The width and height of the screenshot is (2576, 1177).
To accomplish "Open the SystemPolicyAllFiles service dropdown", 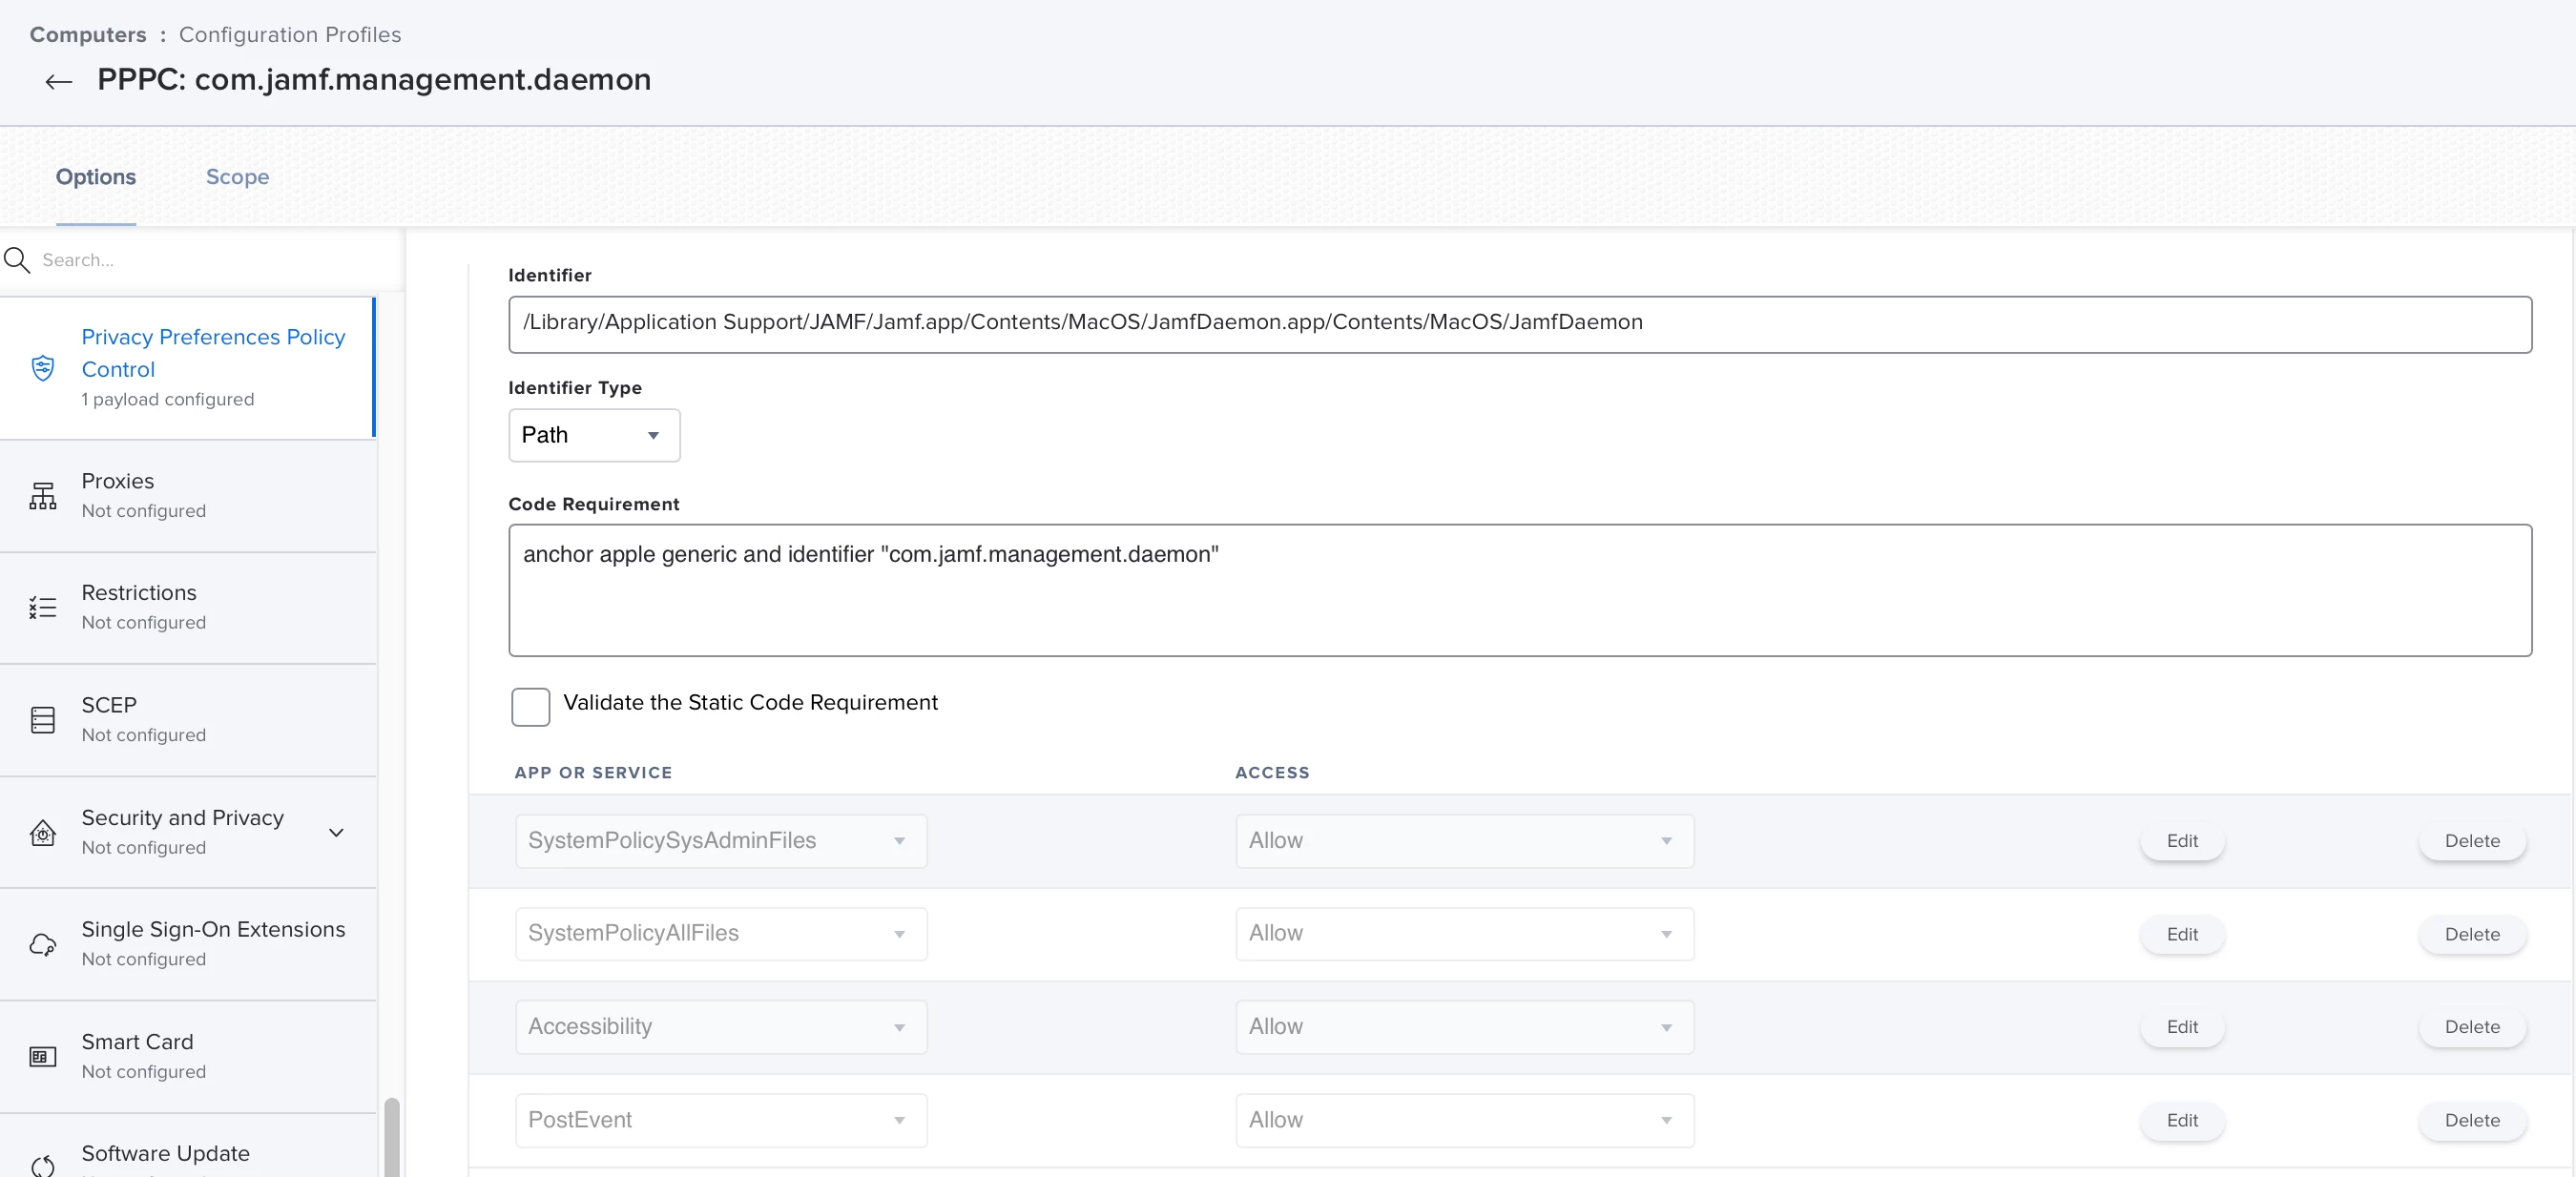I will tap(721, 934).
